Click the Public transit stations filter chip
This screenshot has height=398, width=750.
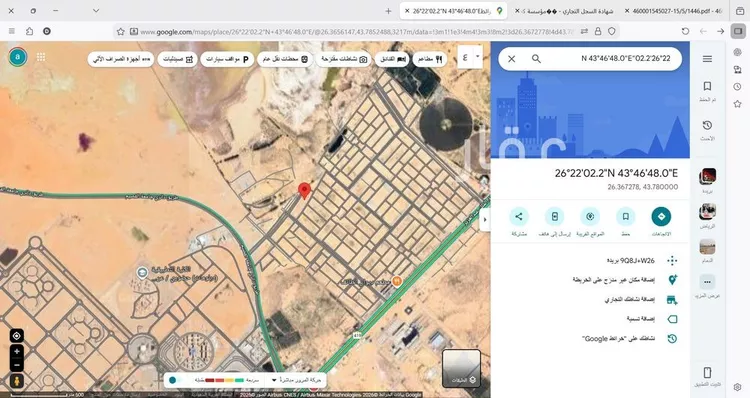pos(285,59)
